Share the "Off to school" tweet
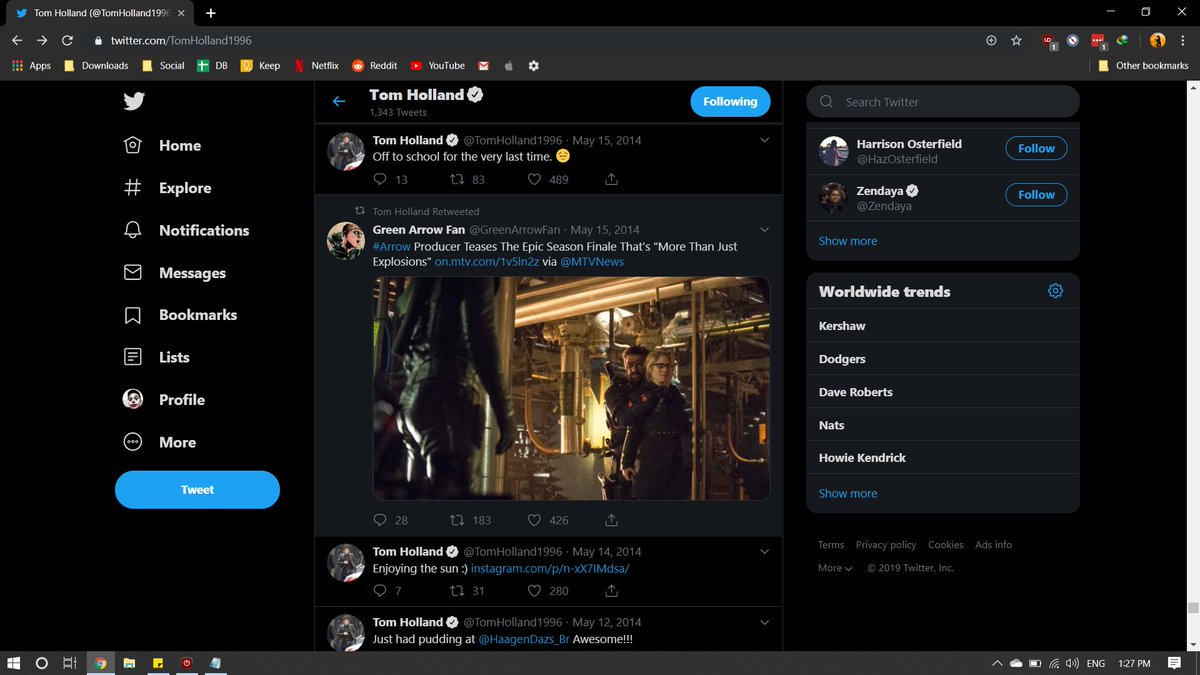 (x=611, y=179)
